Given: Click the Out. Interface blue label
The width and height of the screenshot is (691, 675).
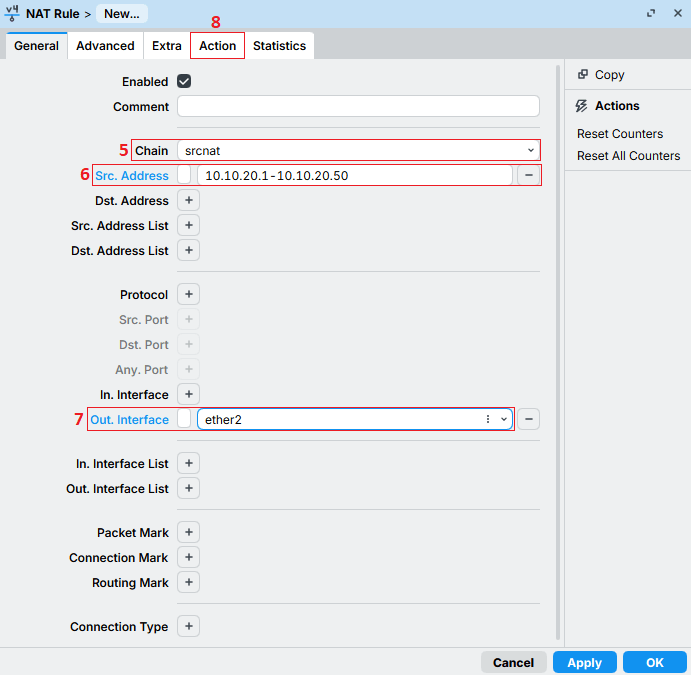Looking at the screenshot, I should 129,419.
